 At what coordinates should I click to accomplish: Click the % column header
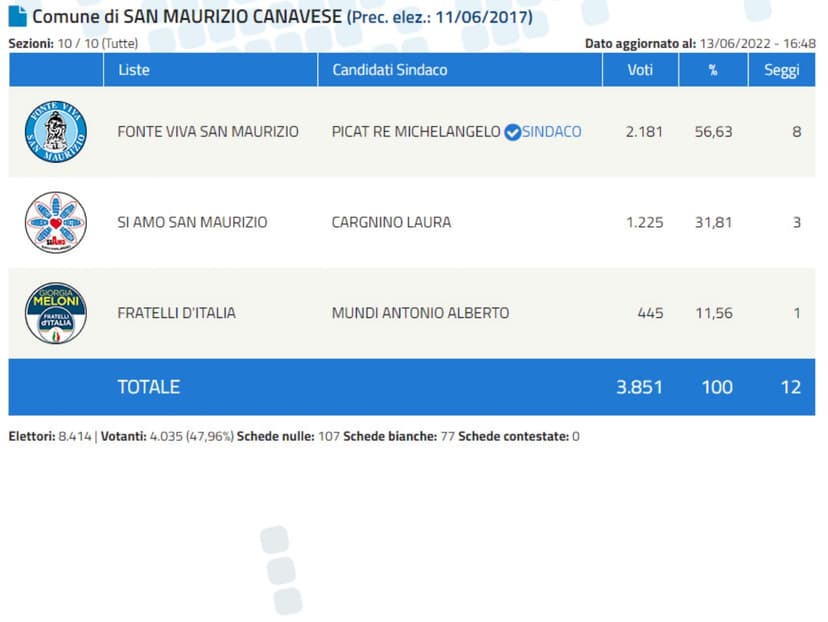[713, 70]
